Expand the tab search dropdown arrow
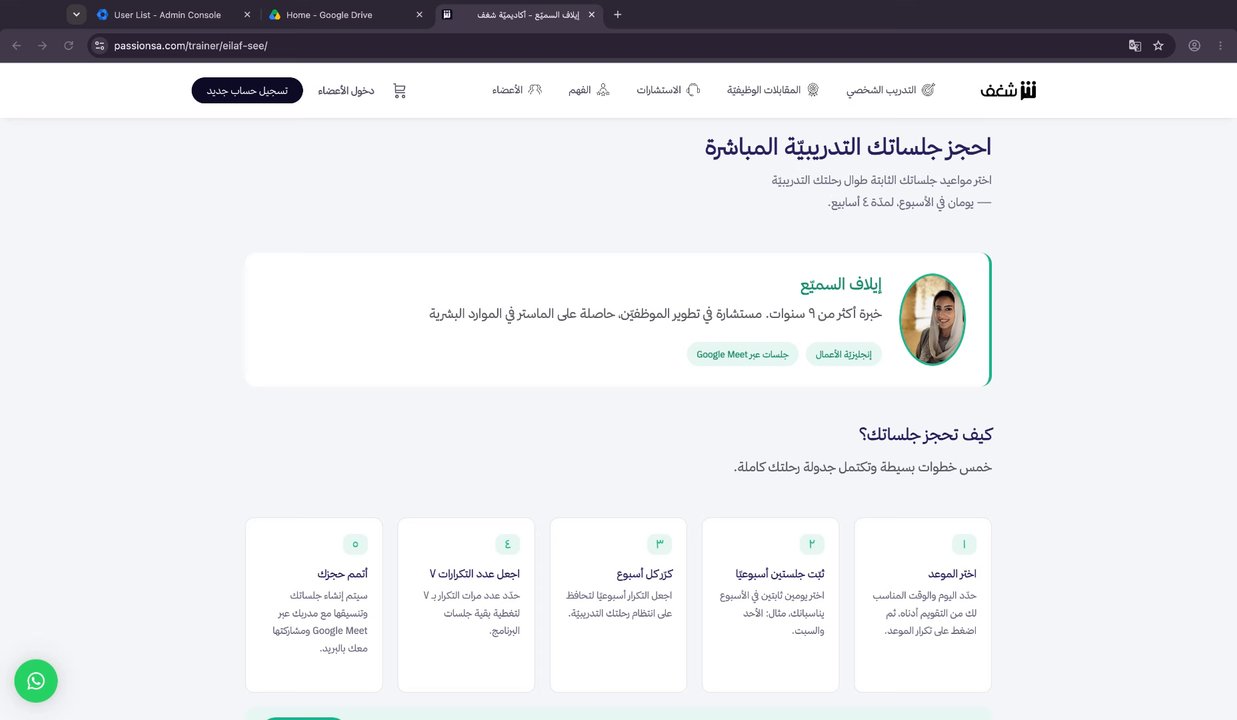Image resolution: width=1237 pixels, height=720 pixels. click(x=77, y=14)
